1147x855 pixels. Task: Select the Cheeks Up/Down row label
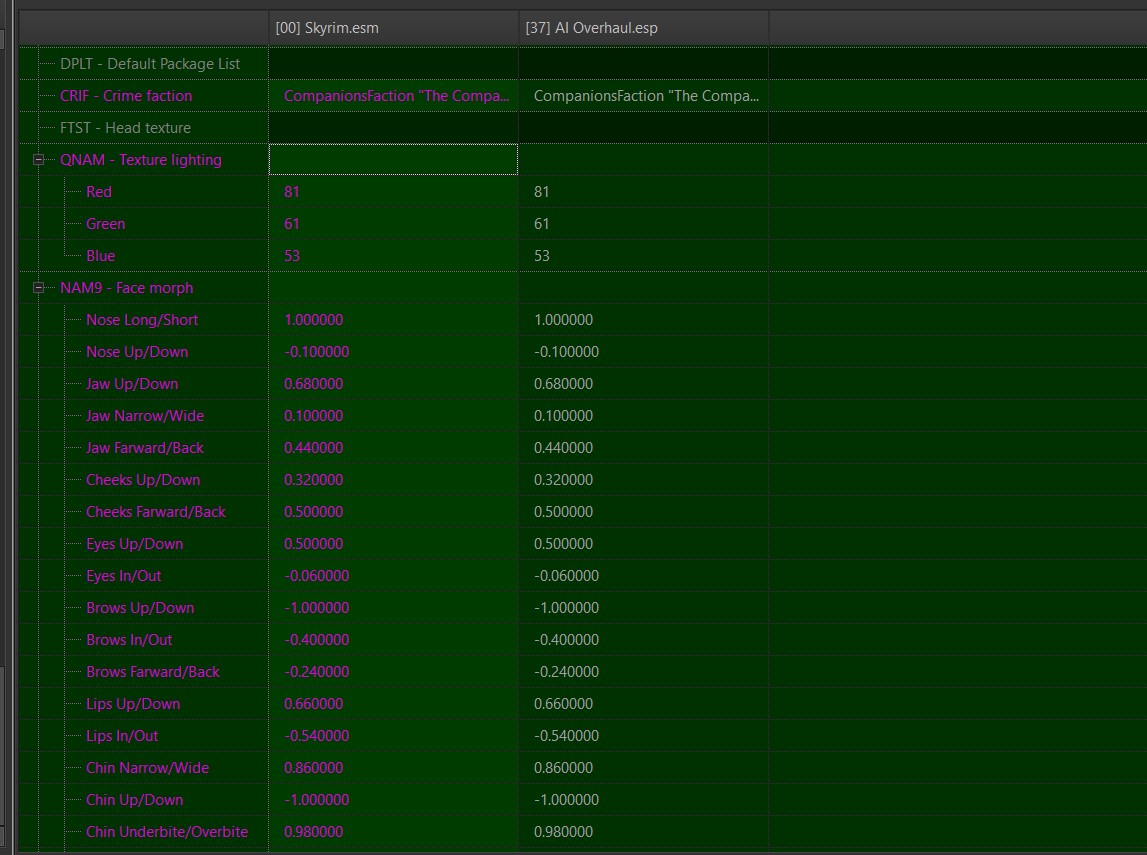143,480
